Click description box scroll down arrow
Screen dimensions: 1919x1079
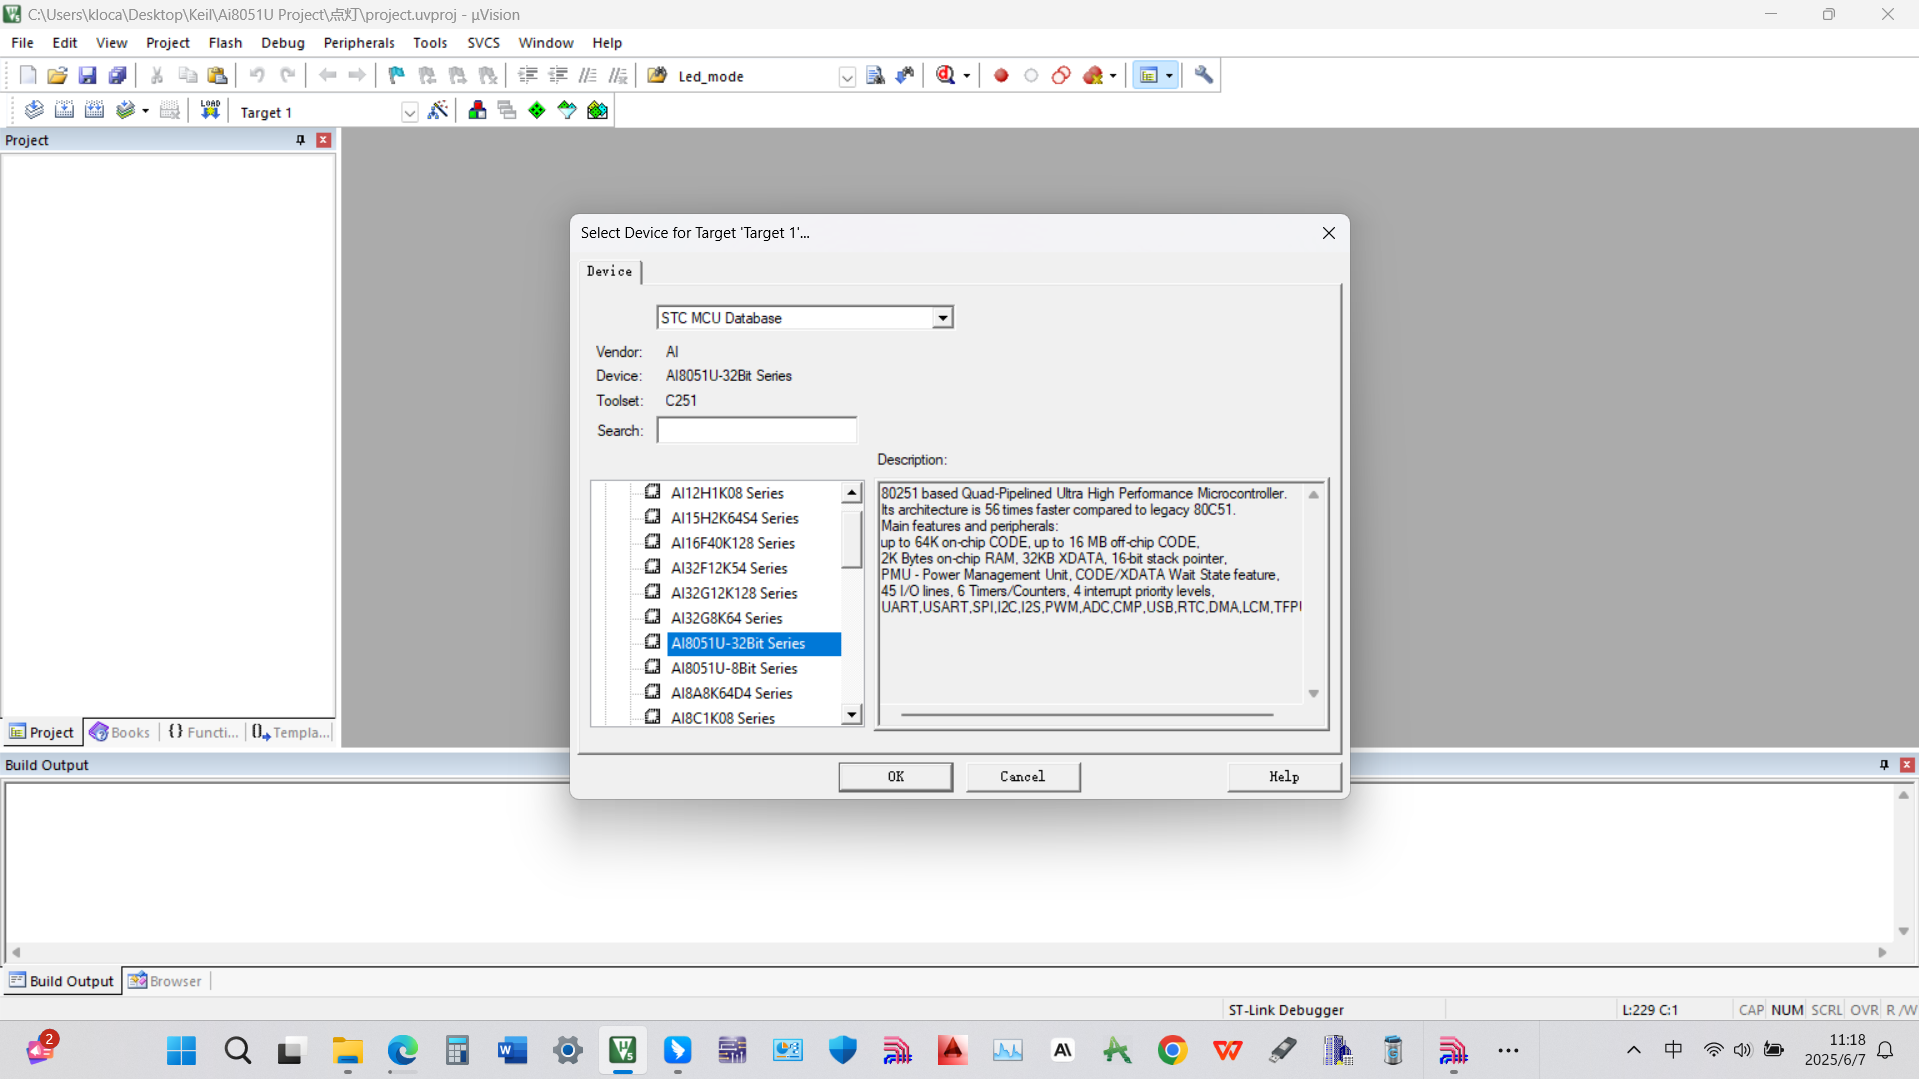pyautogui.click(x=1313, y=693)
